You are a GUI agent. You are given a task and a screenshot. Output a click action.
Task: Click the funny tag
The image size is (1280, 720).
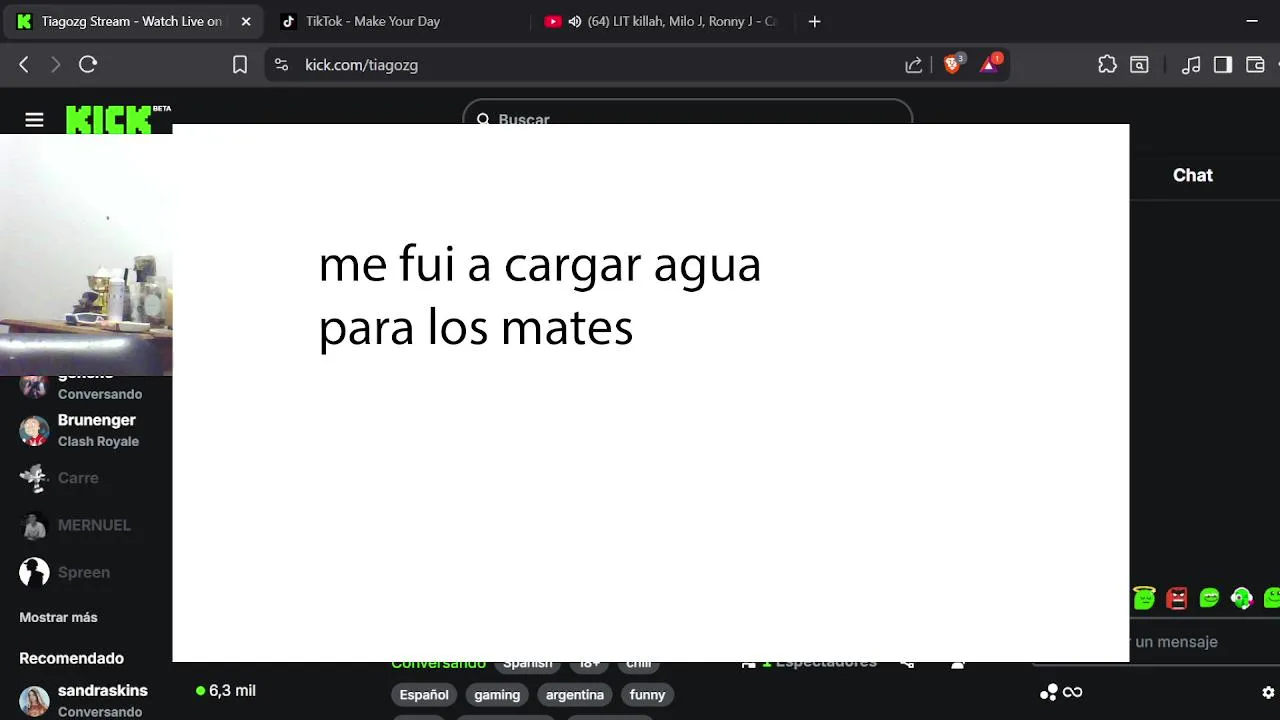click(x=647, y=694)
